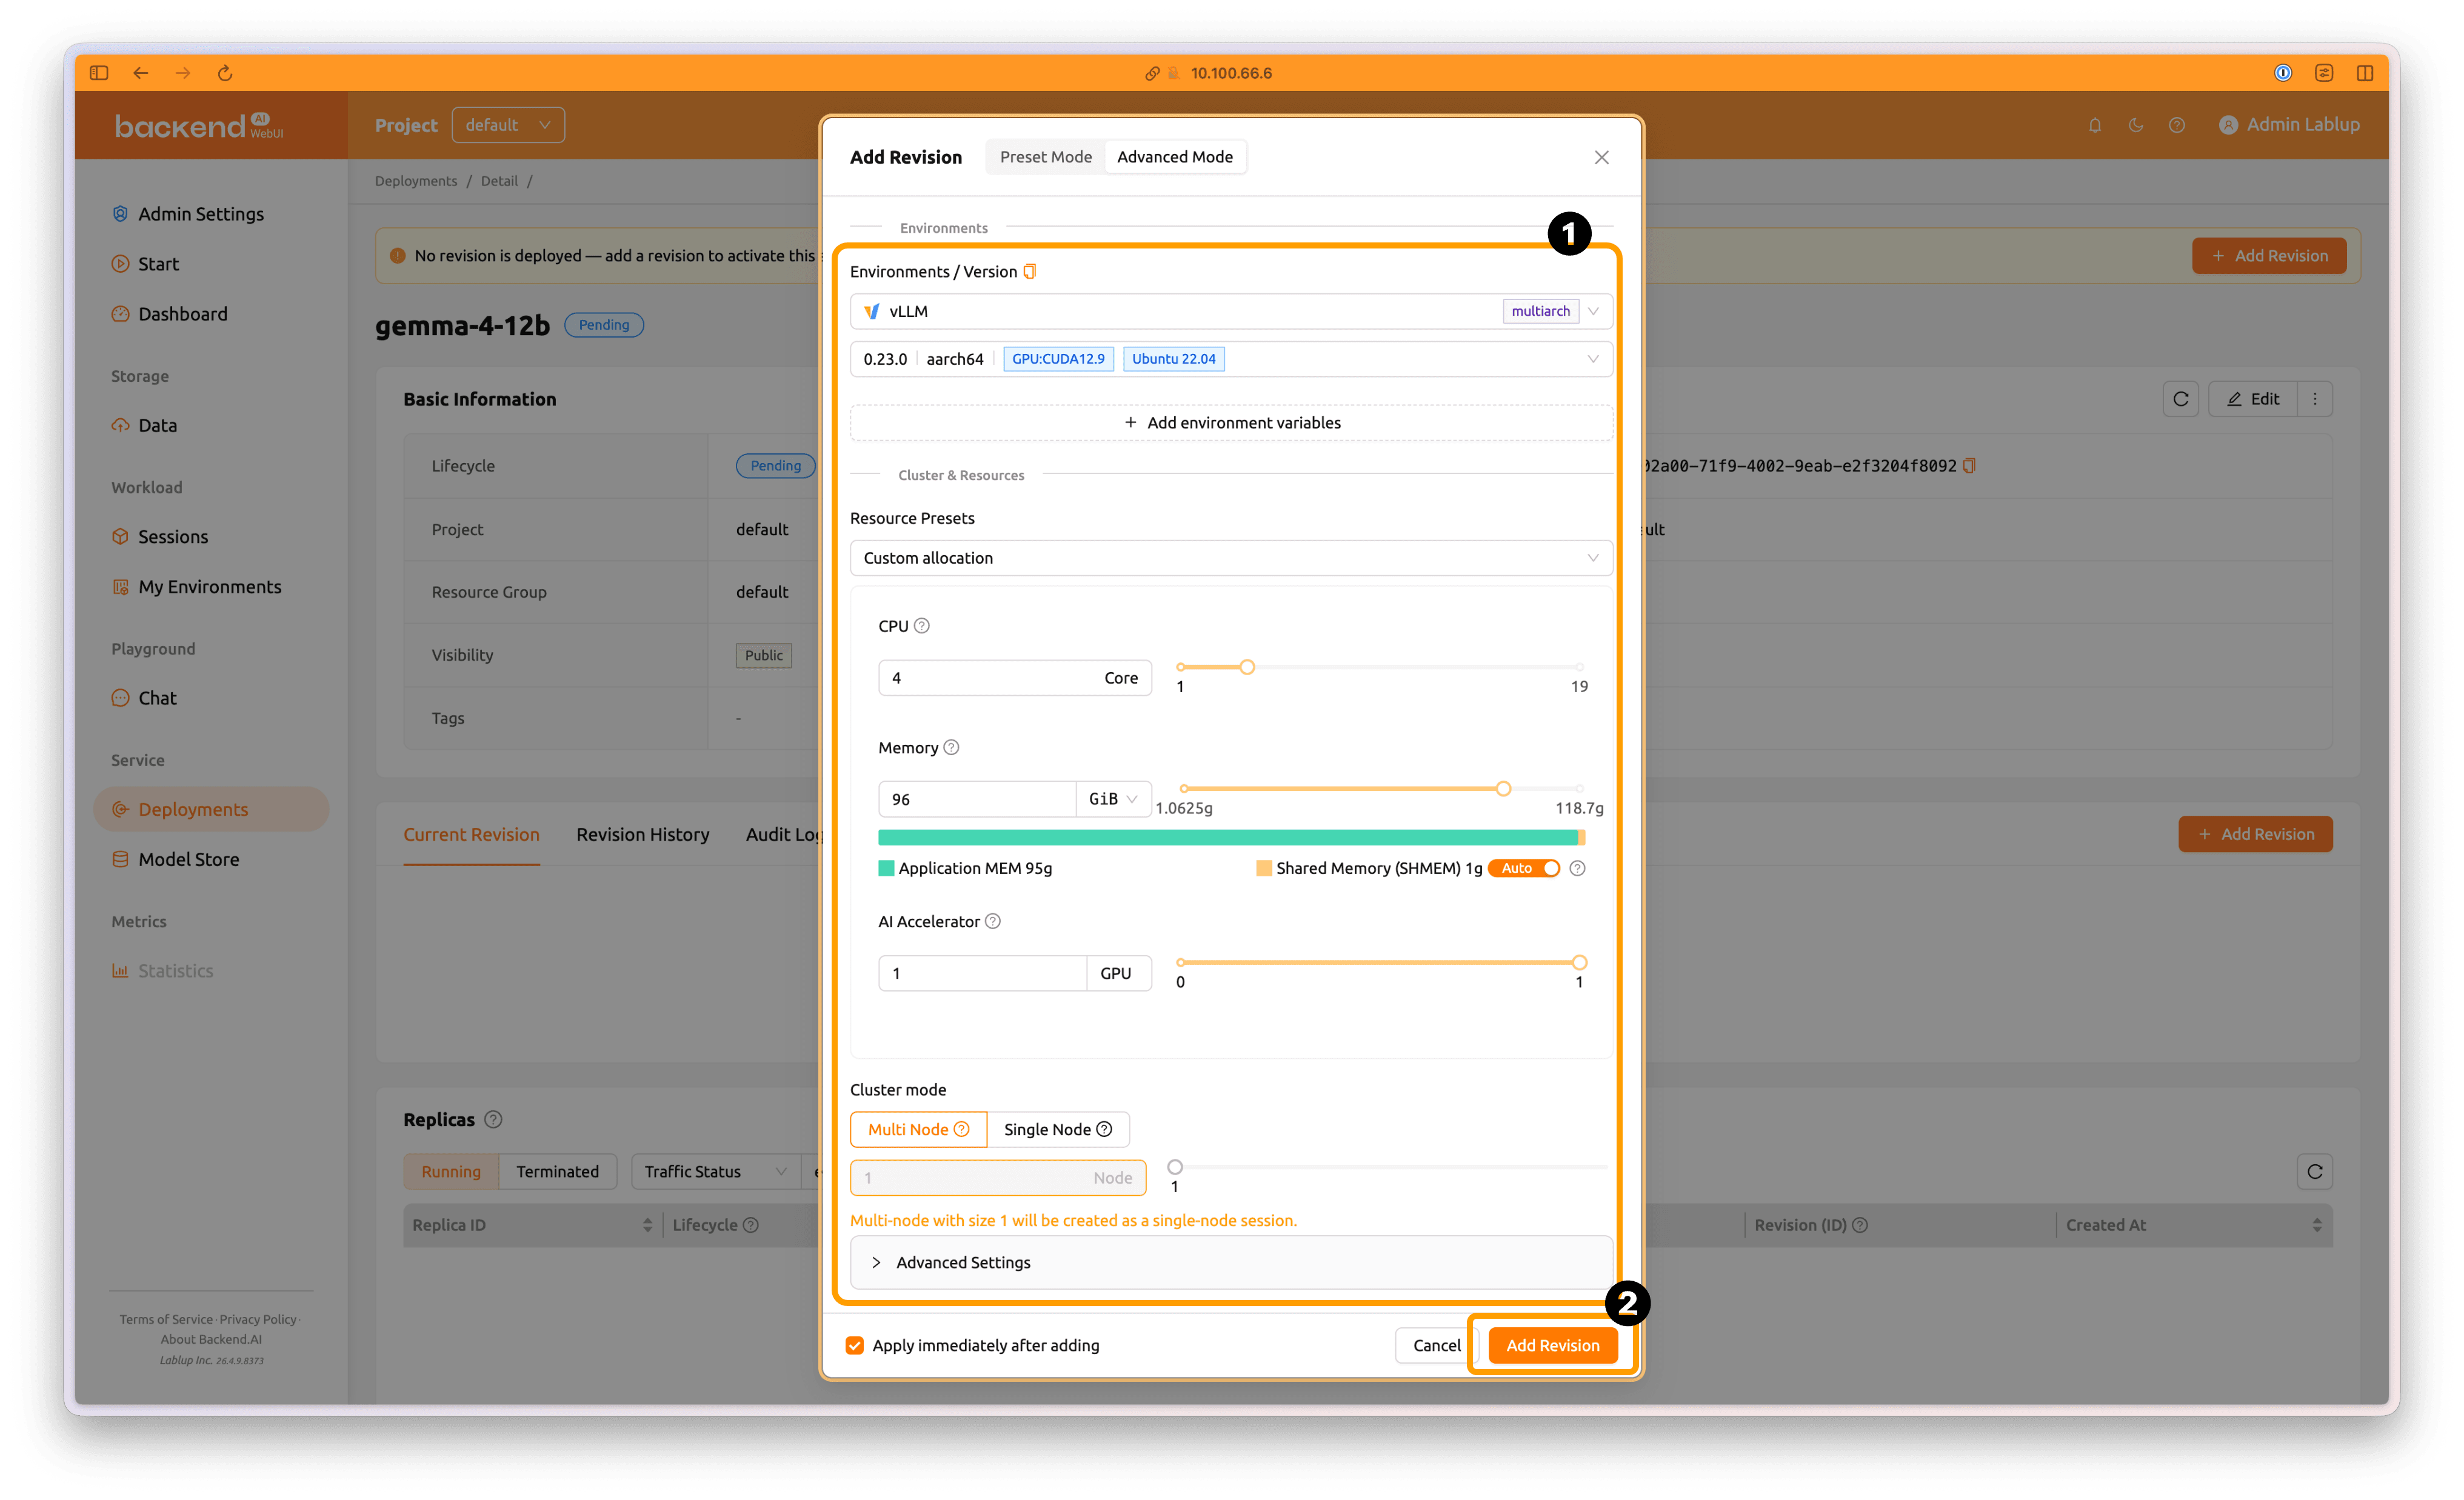
Task: Show Terminated replicas filter
Action: click(x=557, y=1171)
